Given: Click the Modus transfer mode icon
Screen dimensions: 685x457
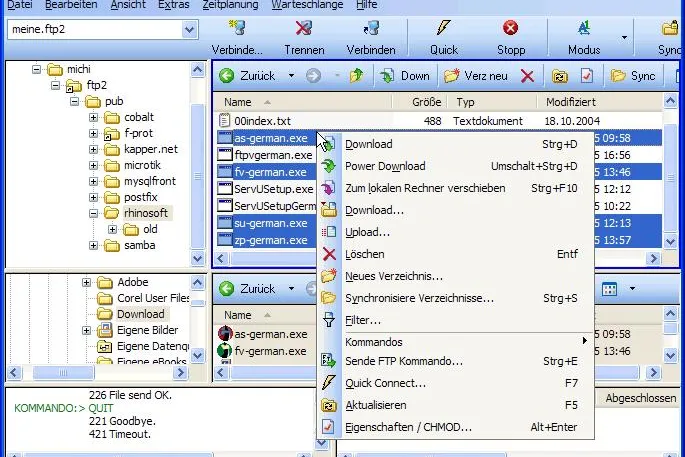Looking at the screenshot, I should coord(584,28).
